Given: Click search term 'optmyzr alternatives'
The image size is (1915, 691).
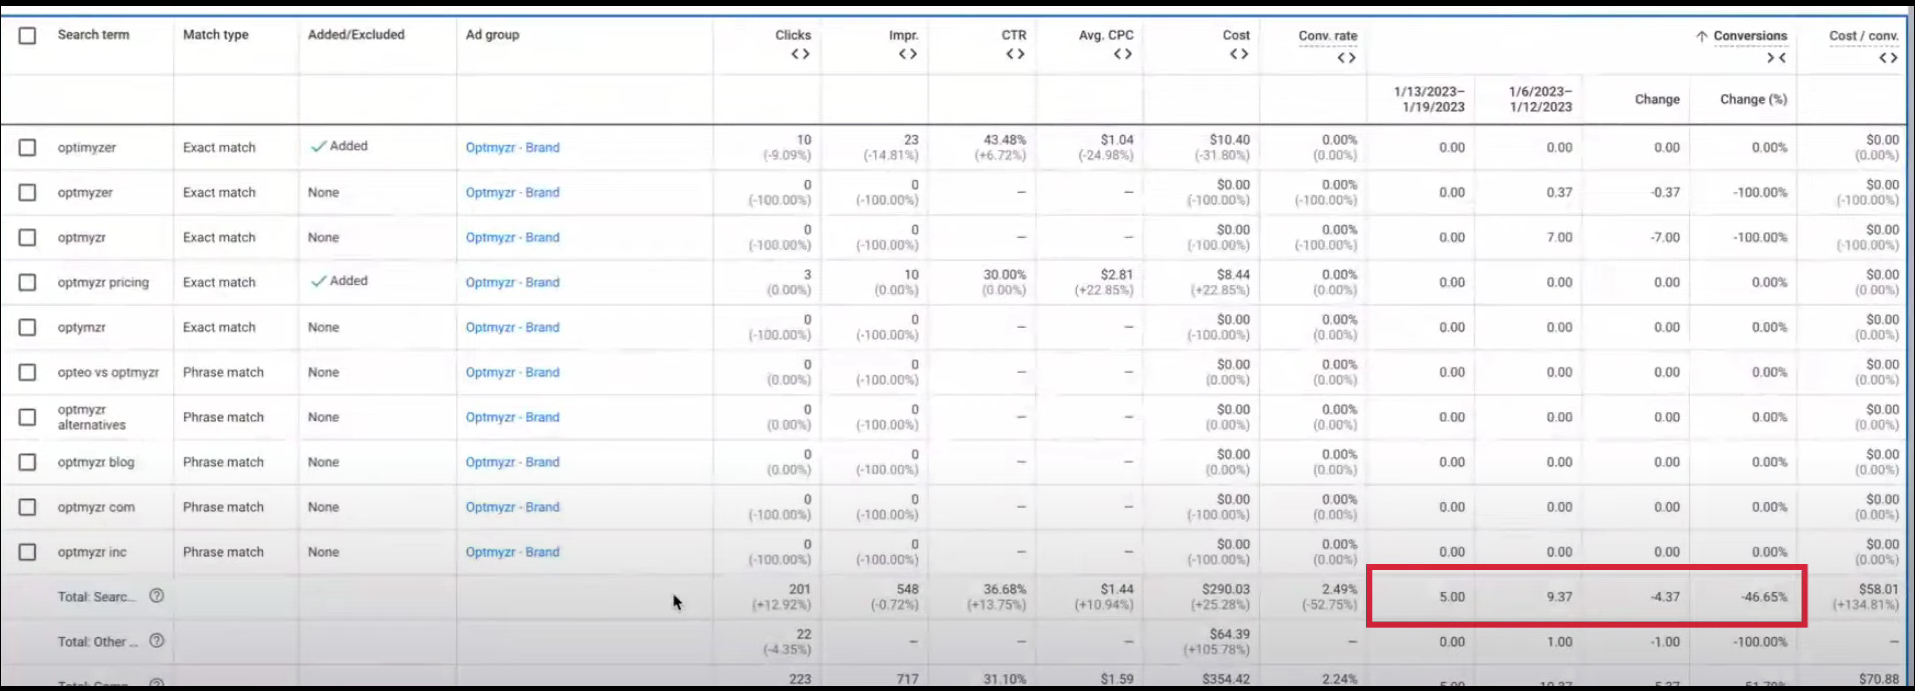Looking at the screenshot, I should tap(91, 417).
